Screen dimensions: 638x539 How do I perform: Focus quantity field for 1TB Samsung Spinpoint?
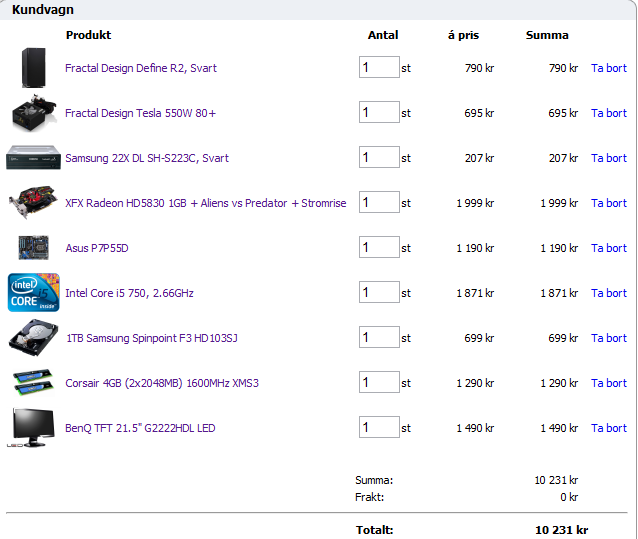(379, 337)
